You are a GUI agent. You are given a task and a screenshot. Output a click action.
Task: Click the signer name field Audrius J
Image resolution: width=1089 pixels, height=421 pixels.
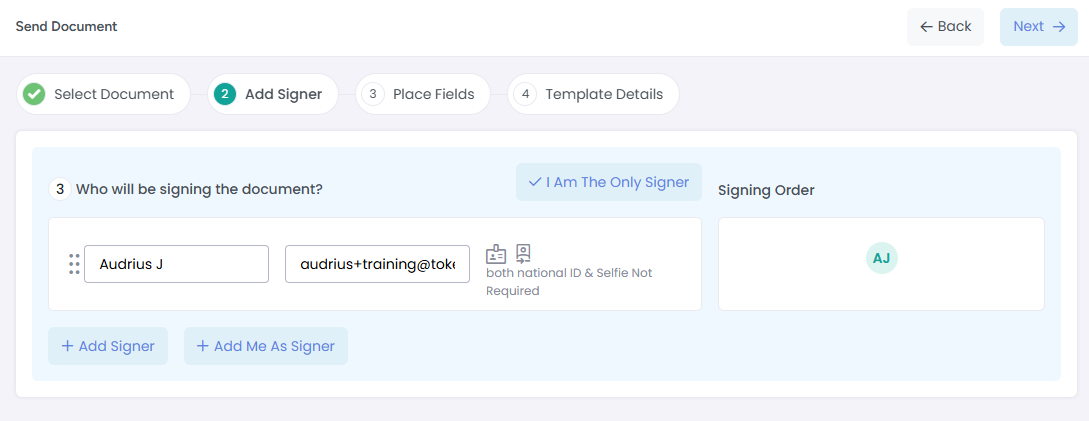pos(176,264)
